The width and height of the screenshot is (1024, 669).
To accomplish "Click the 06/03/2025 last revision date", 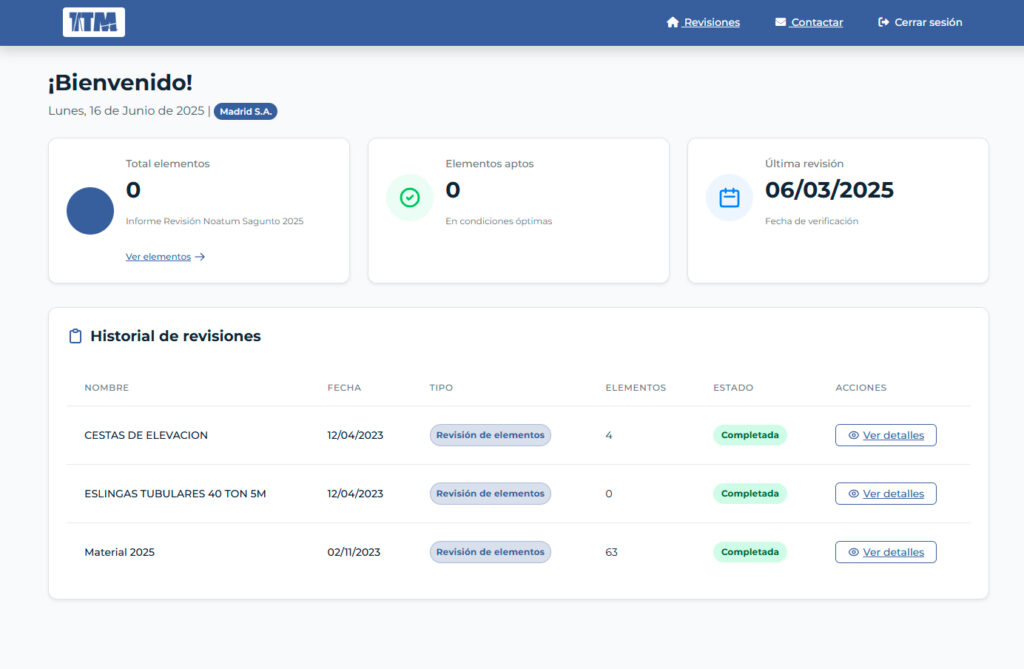I will 829,190.
